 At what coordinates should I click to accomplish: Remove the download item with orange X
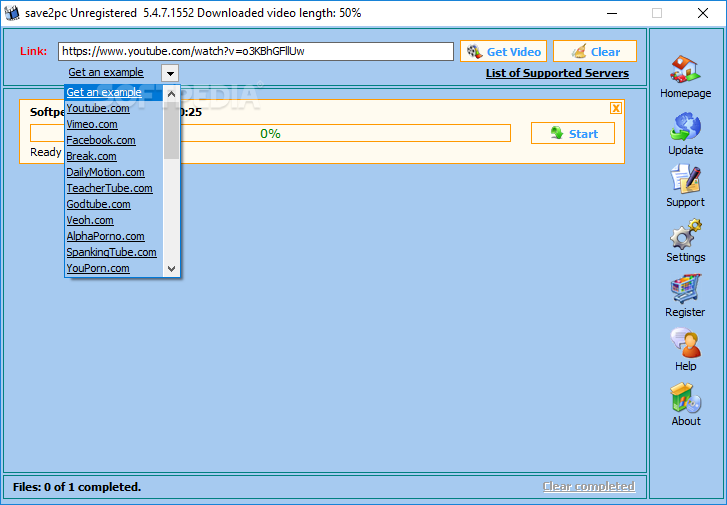[x=616, y=108]
